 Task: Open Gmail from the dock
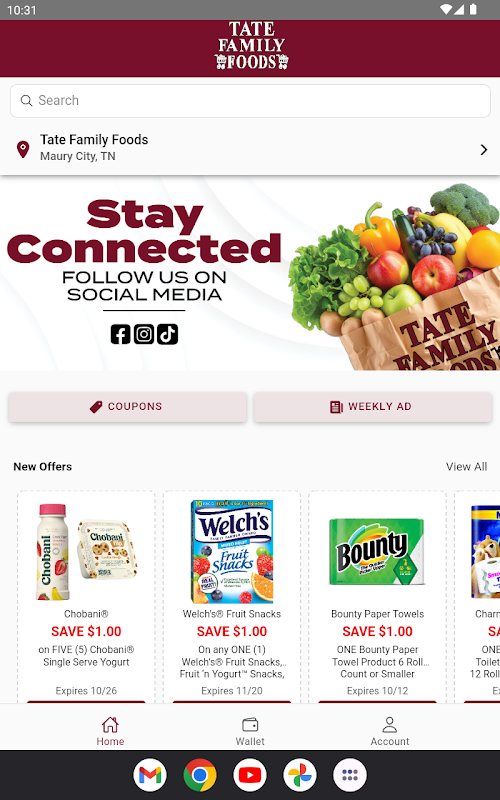(x=150, y=775)
